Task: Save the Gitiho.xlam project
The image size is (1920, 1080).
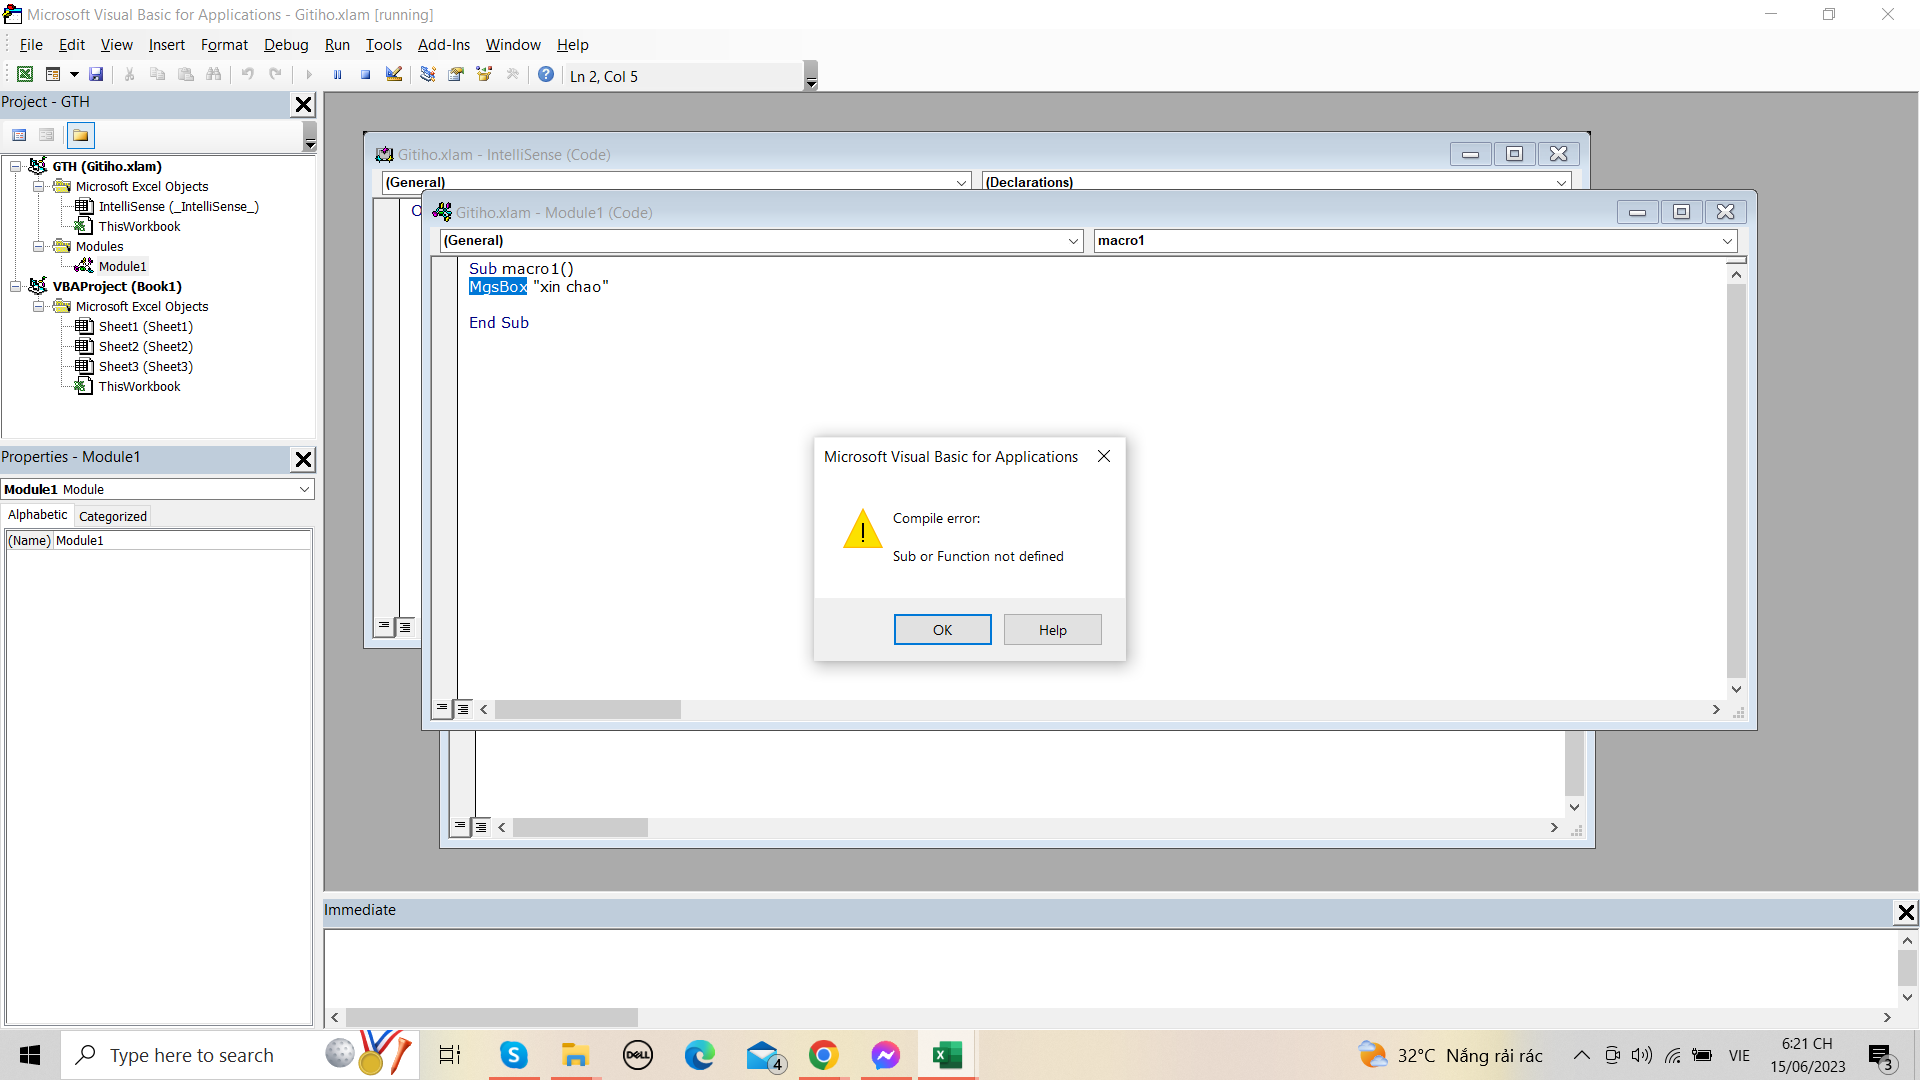Action: (x=96, y=75)
